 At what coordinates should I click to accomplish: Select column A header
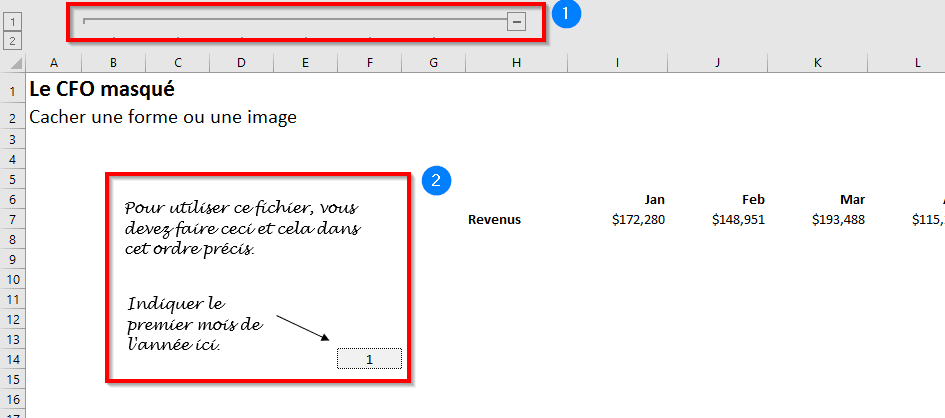[53, 63]
